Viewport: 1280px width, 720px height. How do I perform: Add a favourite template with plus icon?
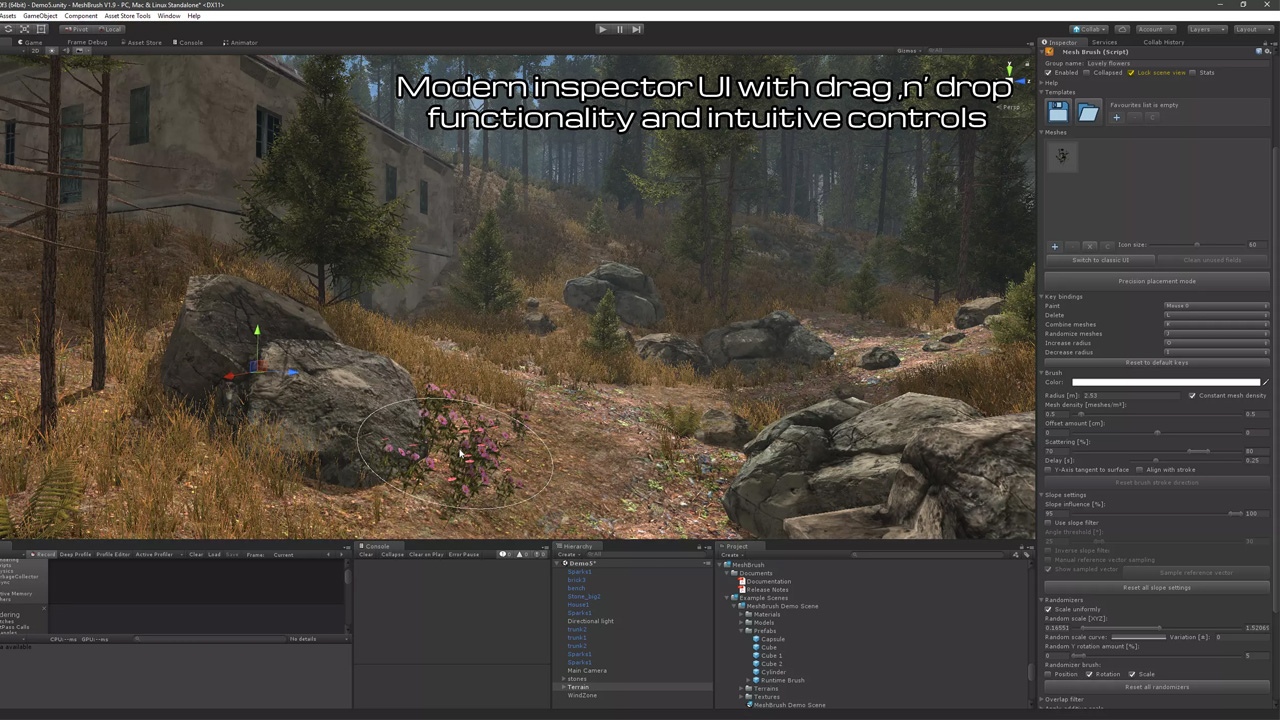pos(1116,118)
